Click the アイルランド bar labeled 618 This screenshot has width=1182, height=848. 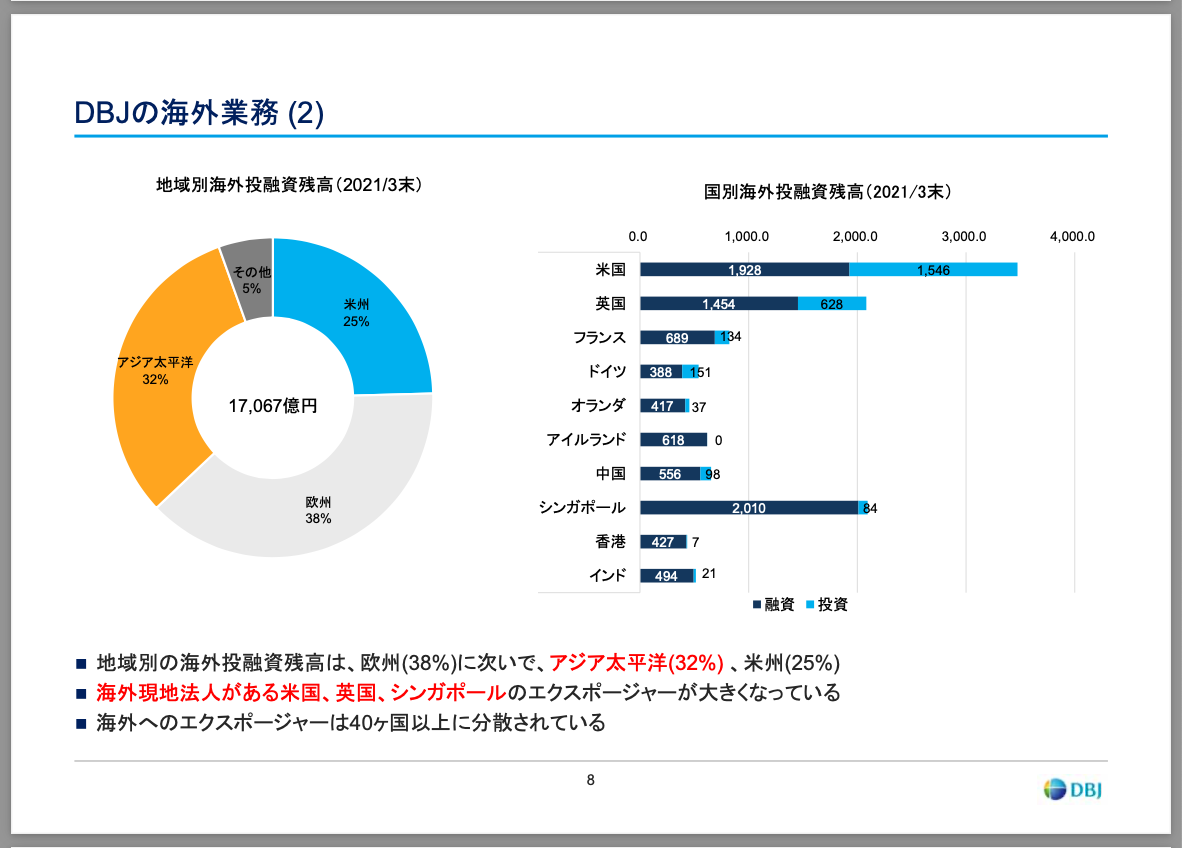[x=674, y=439]
